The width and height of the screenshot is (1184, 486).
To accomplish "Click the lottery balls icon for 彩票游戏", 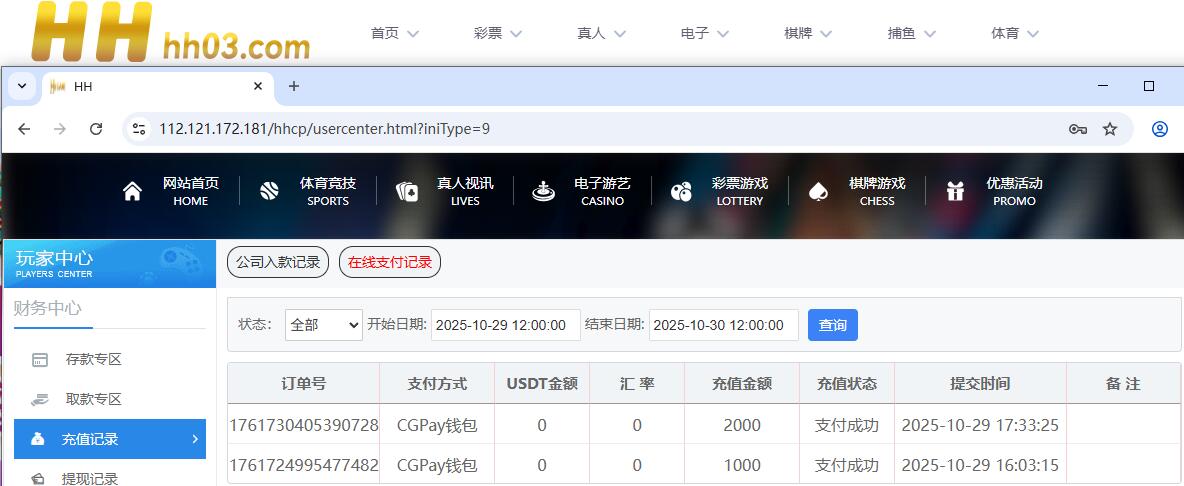I will pyautogui.click(x=681, y=191).
